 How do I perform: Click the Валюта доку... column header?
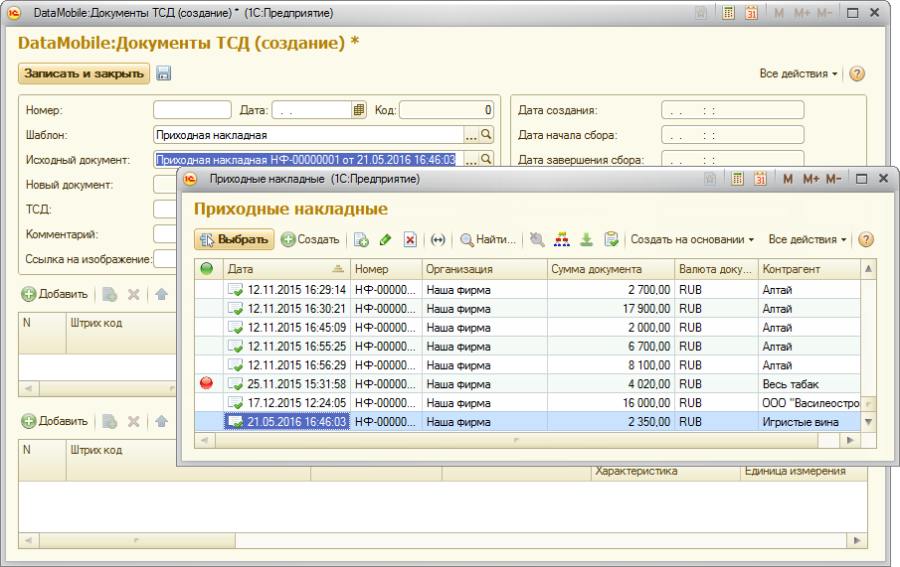[x=716, y=269]
